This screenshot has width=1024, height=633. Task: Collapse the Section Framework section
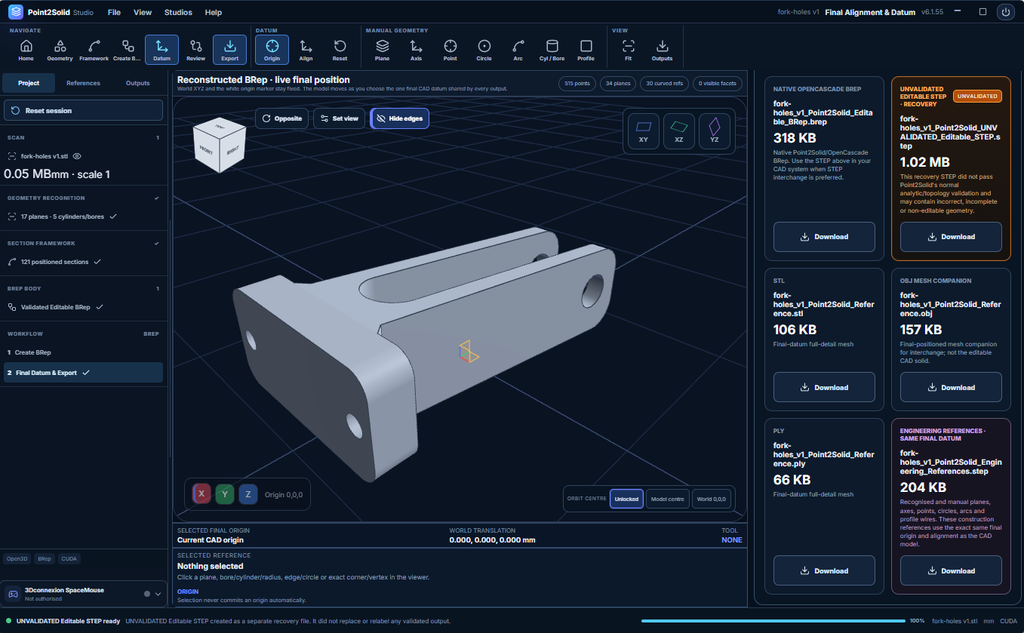click(157, 243)
